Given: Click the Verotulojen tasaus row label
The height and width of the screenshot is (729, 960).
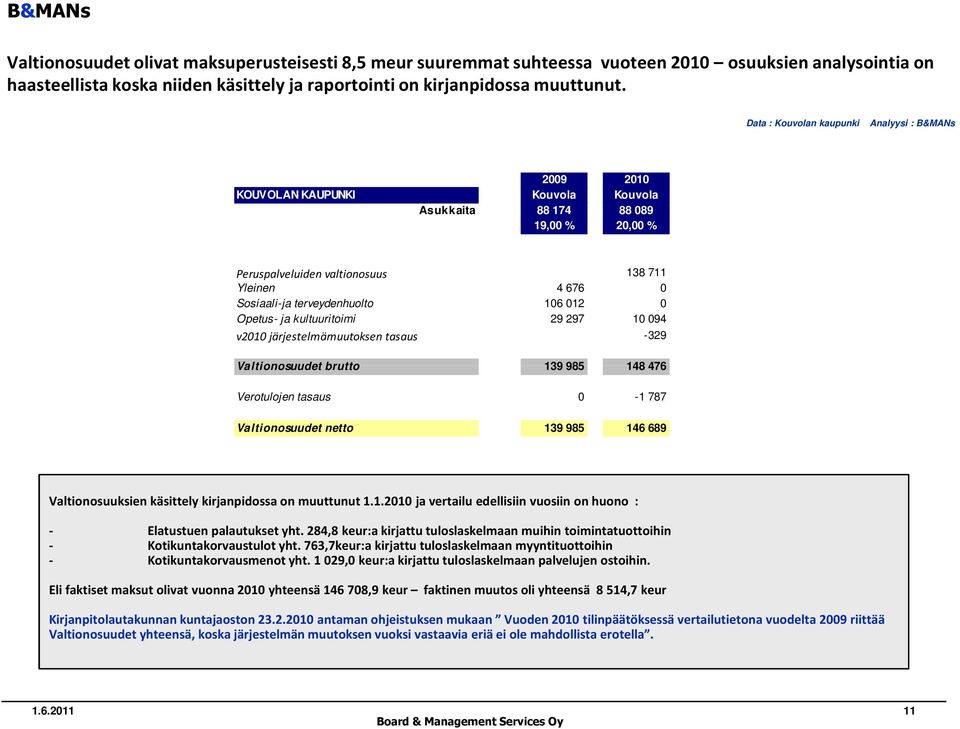Looking at the screenshot, I should (283, 397).
